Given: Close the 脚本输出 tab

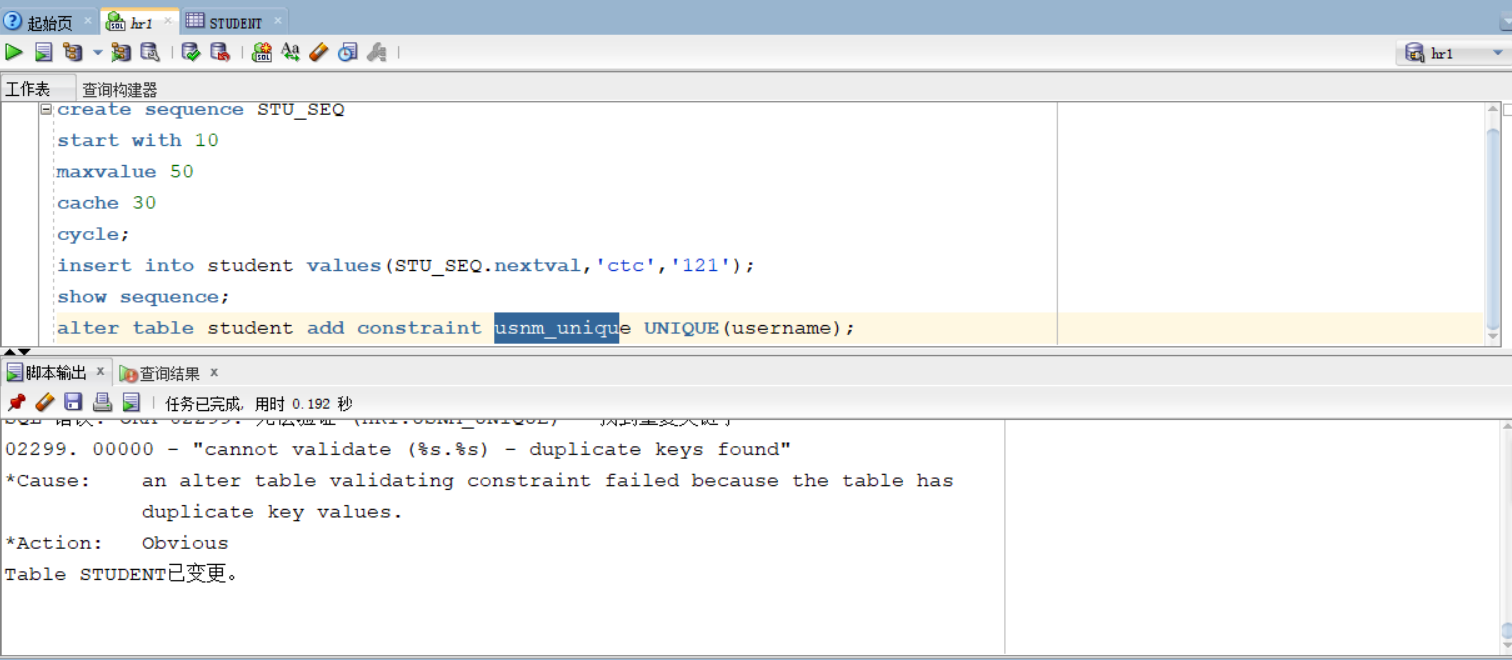Looking at the screenshot, I should point(100,372).
